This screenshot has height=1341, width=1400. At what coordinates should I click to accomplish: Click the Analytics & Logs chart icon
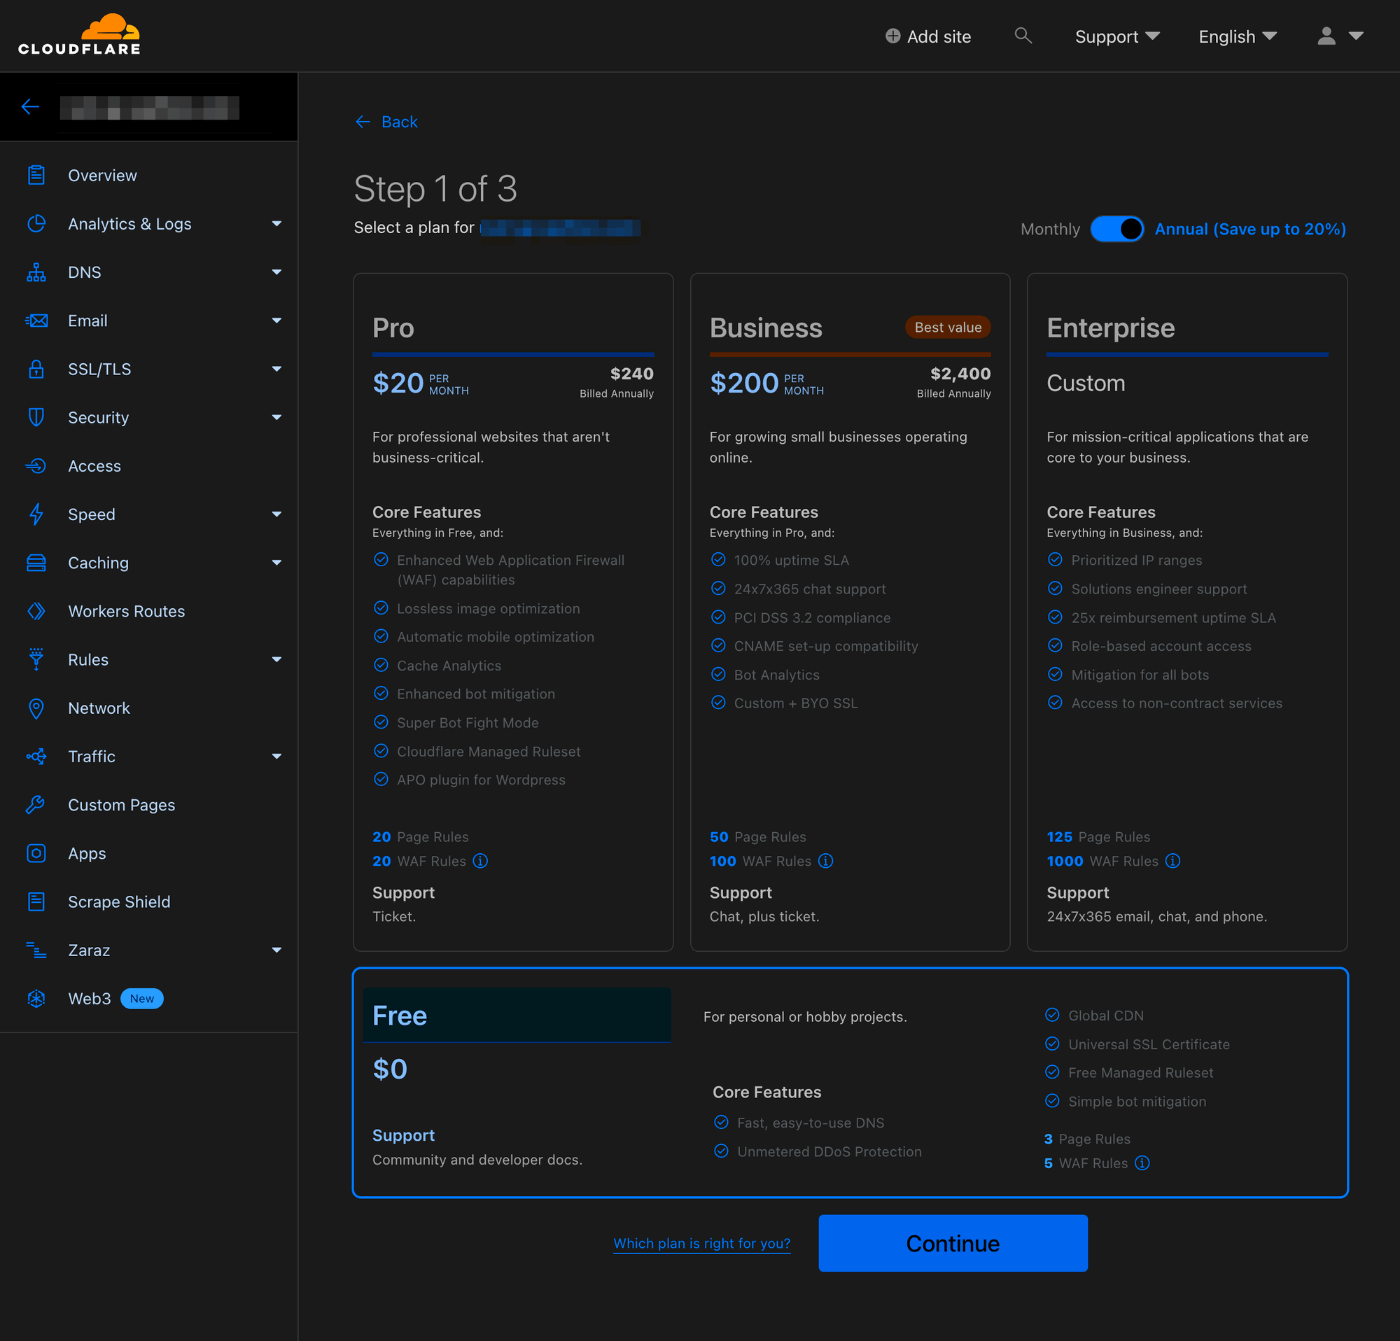[x=37, y=224]
